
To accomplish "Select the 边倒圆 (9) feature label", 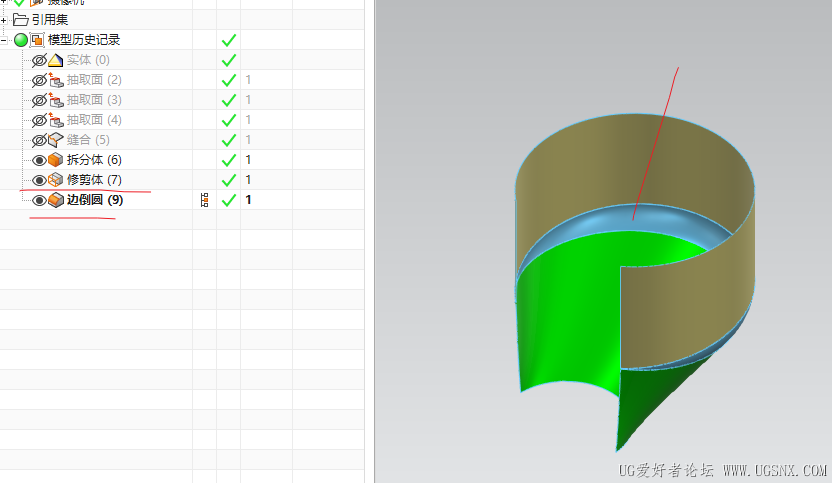I will click(94, 200).
